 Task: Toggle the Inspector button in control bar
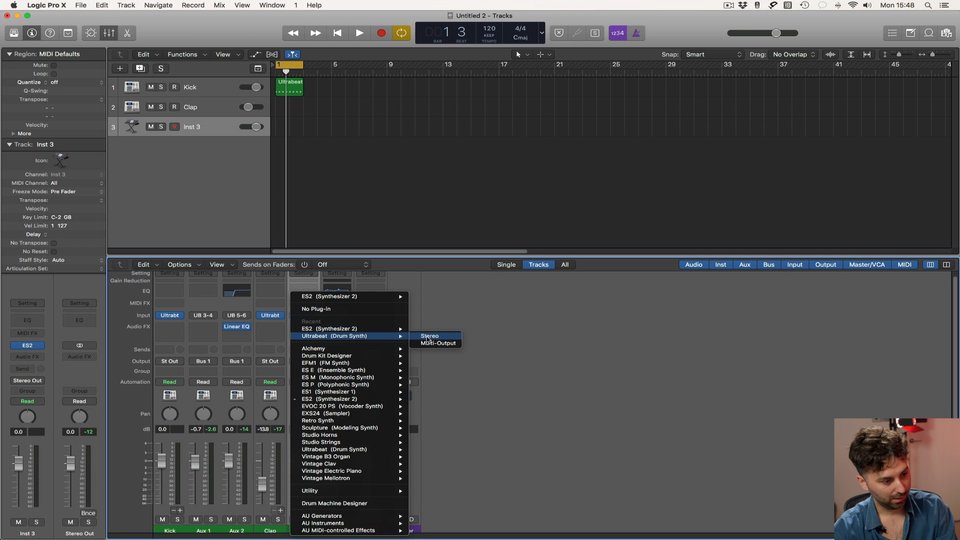coord(32,33)
